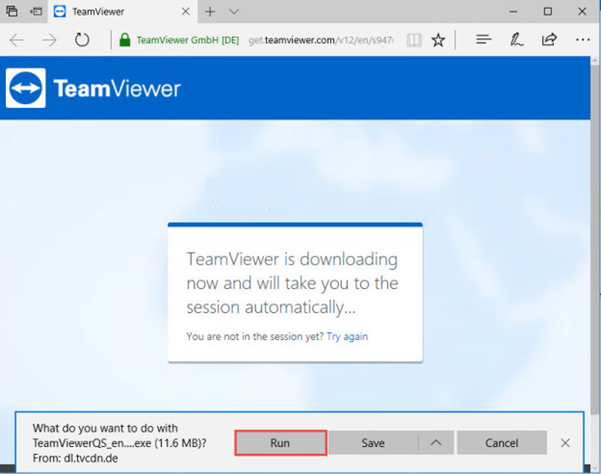This screenshot has height=474, width=601.
Task: Add page to favorites with the star
Action: tap(438, 39)
